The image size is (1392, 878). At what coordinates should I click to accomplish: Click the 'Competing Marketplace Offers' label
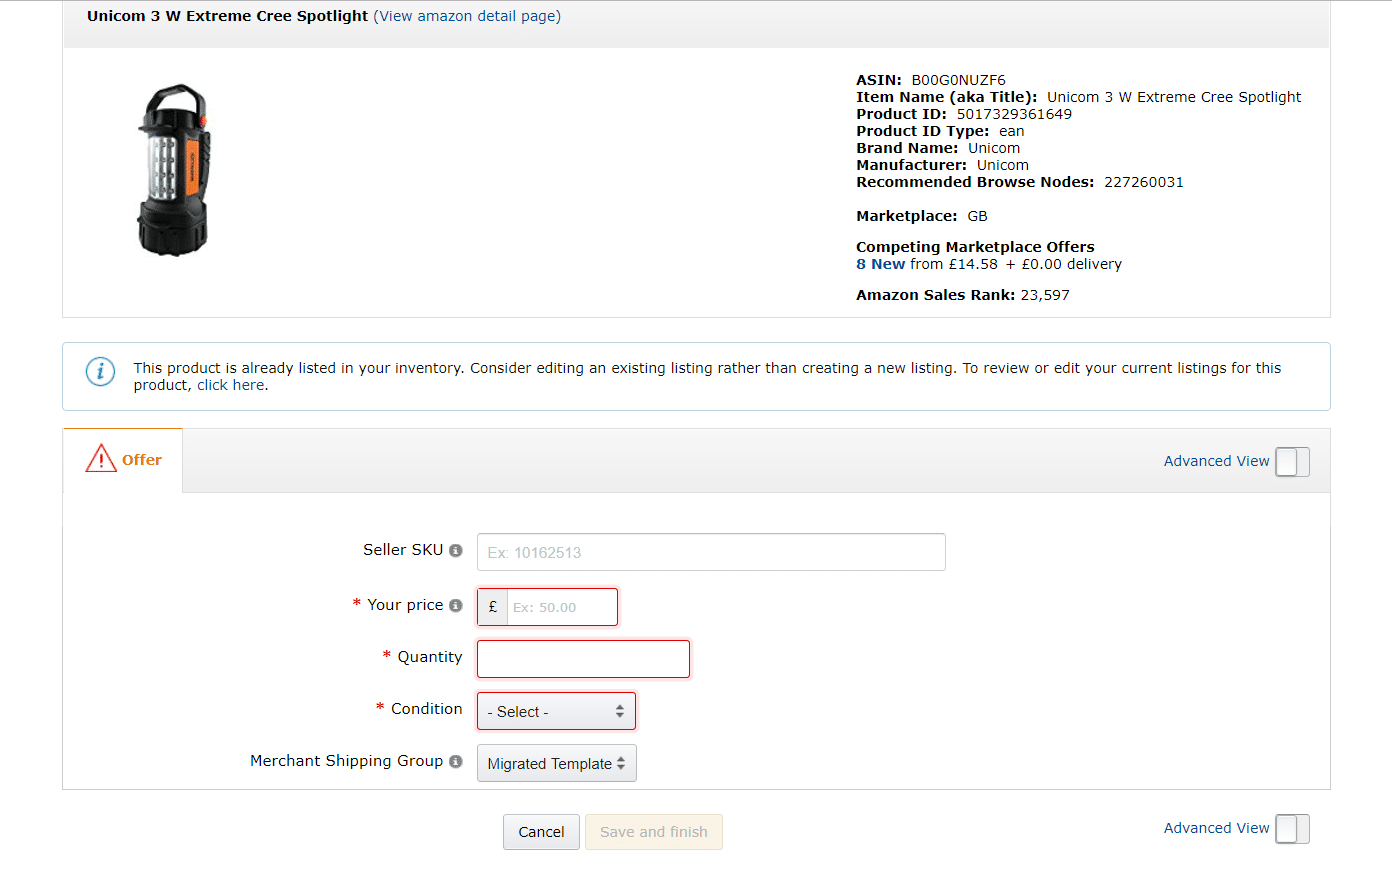coord(975,247)
